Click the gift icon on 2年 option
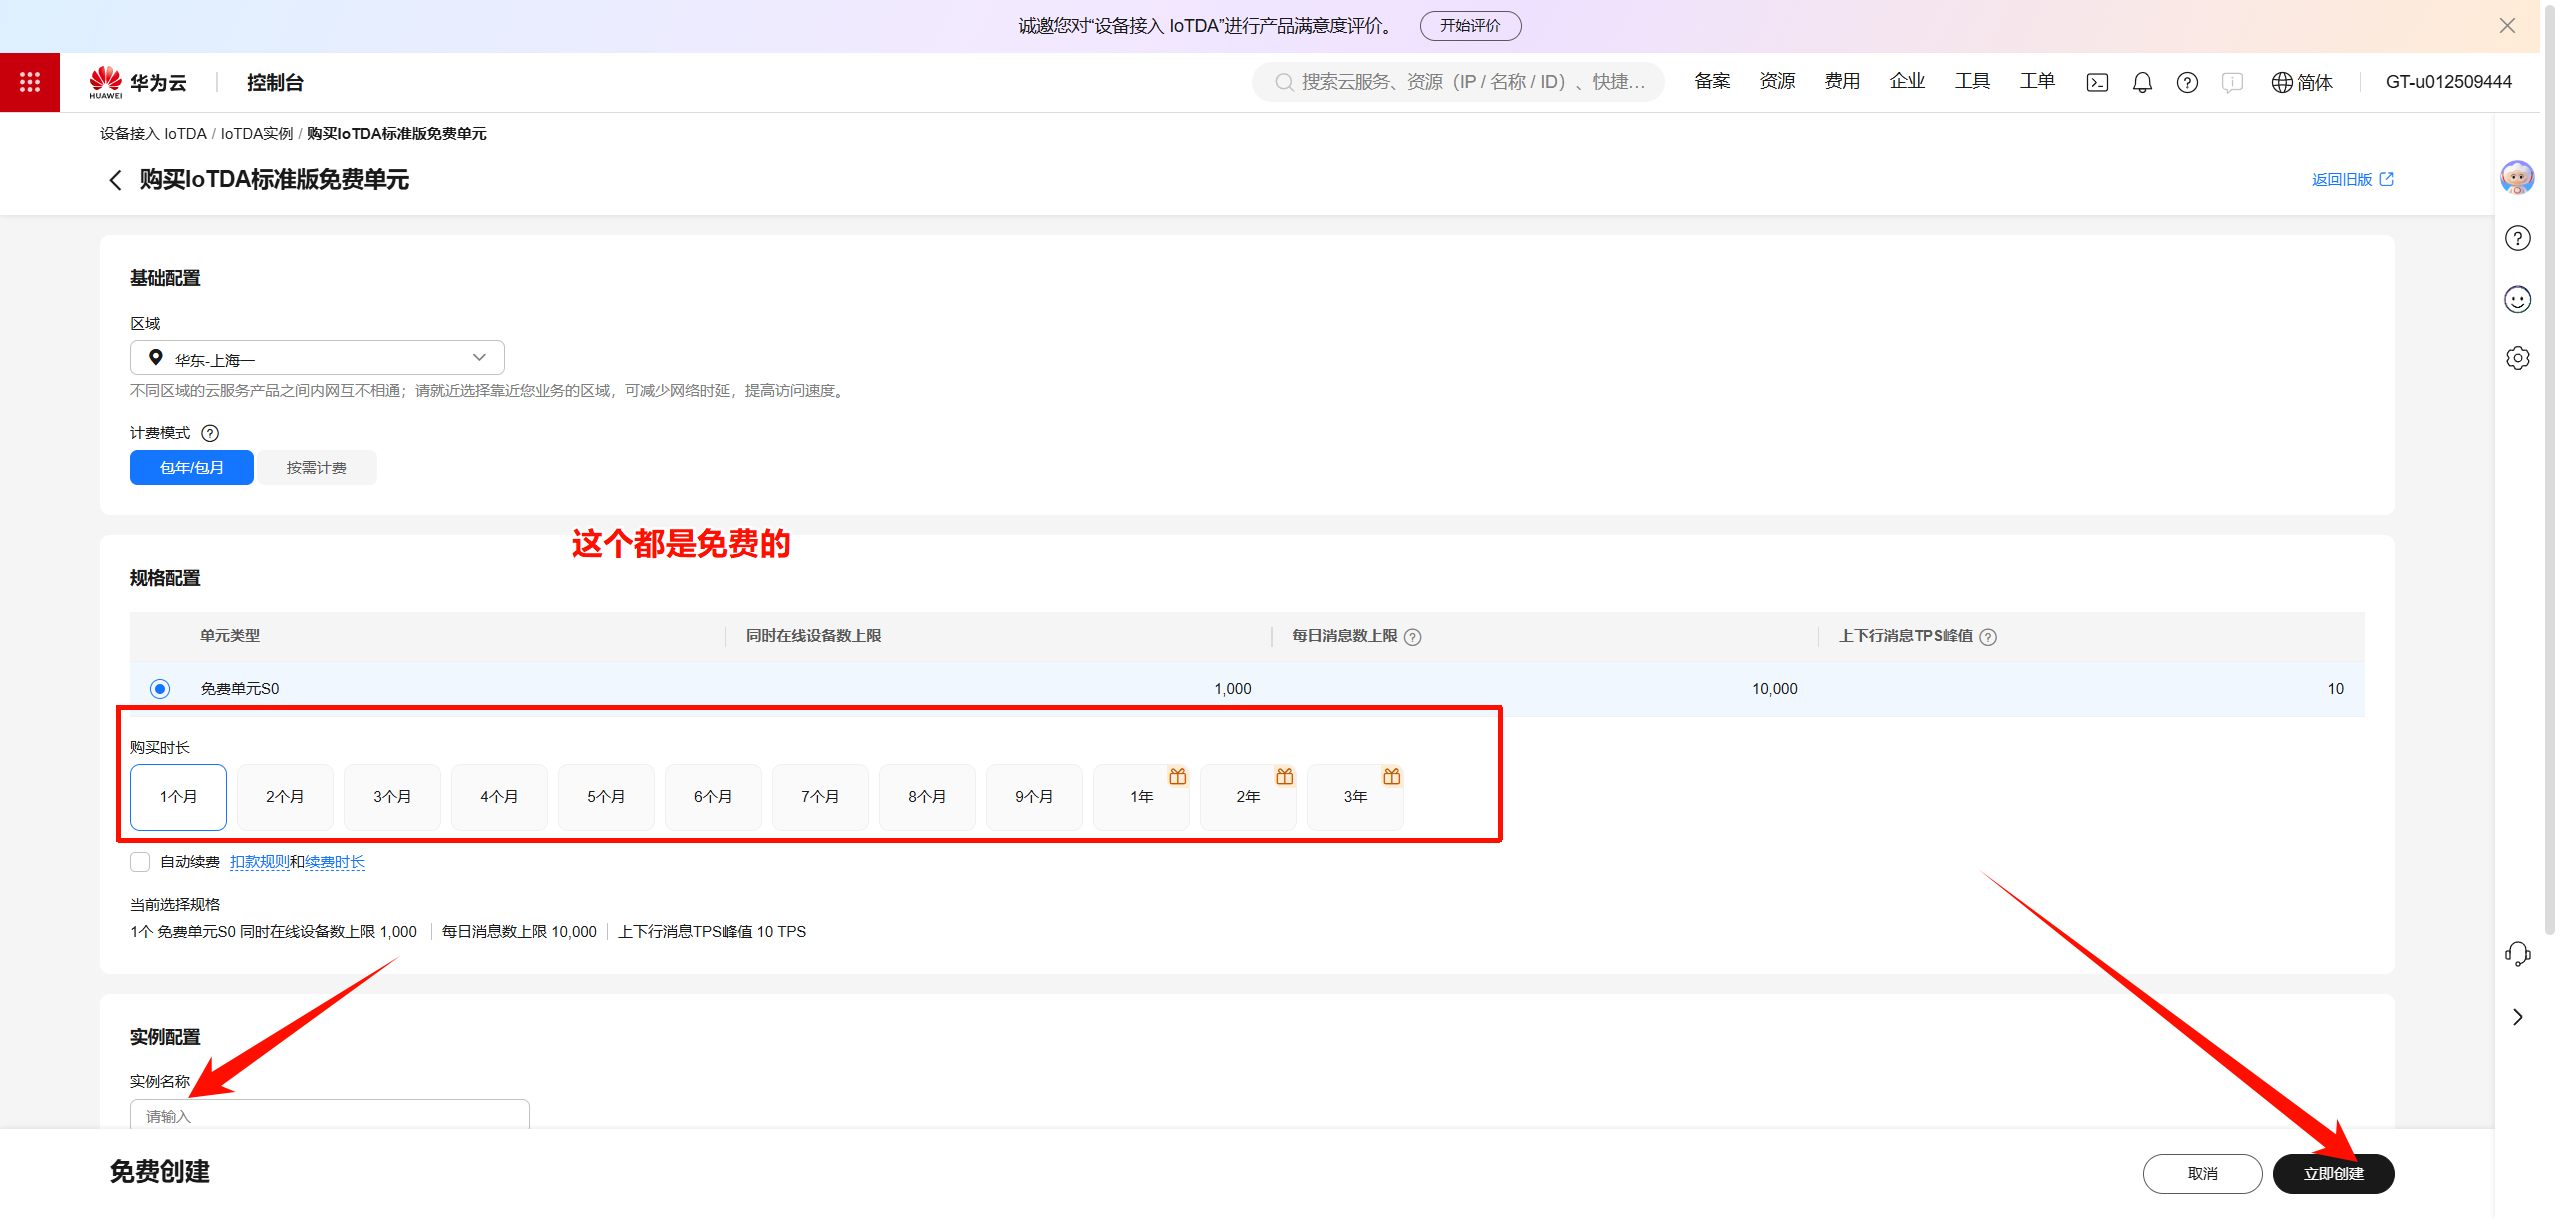The image size is (2560, 1219). click(x=1285, y=776)
